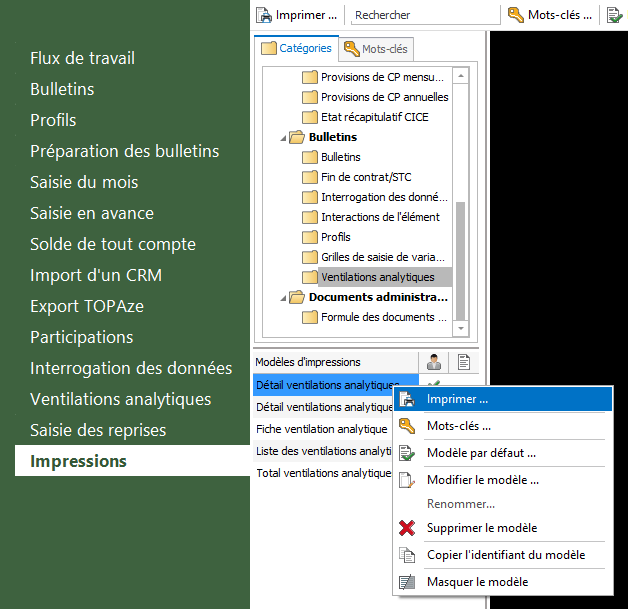Image resolution: width=628 pixels, height=609 pixels.
Task: Open Saisie du mois in sidebar
Action: click(84, 182)
